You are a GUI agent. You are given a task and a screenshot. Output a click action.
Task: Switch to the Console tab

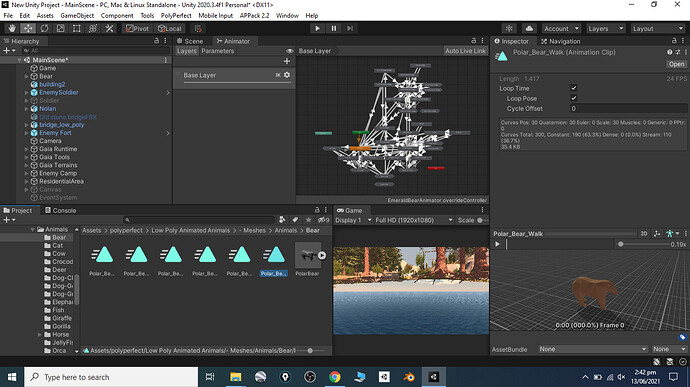(x=60, y=210)
